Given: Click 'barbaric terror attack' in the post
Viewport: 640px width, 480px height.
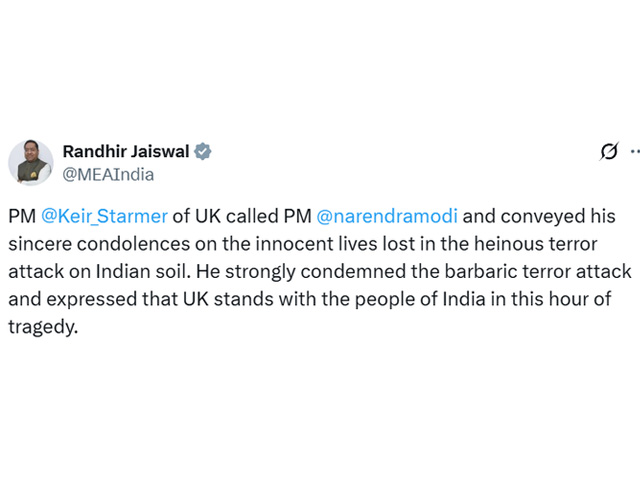Looking at the screenshot, I should pos(538,271).
